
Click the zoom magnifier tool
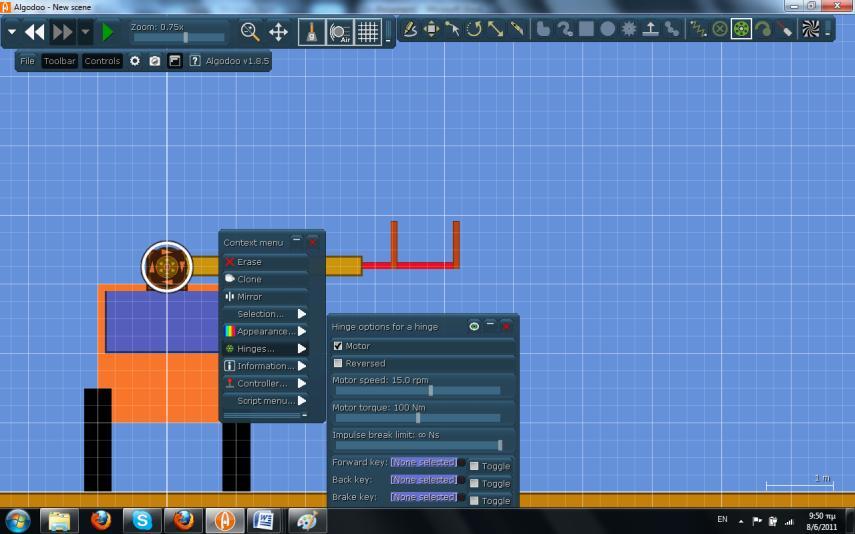tap(250, 32)
